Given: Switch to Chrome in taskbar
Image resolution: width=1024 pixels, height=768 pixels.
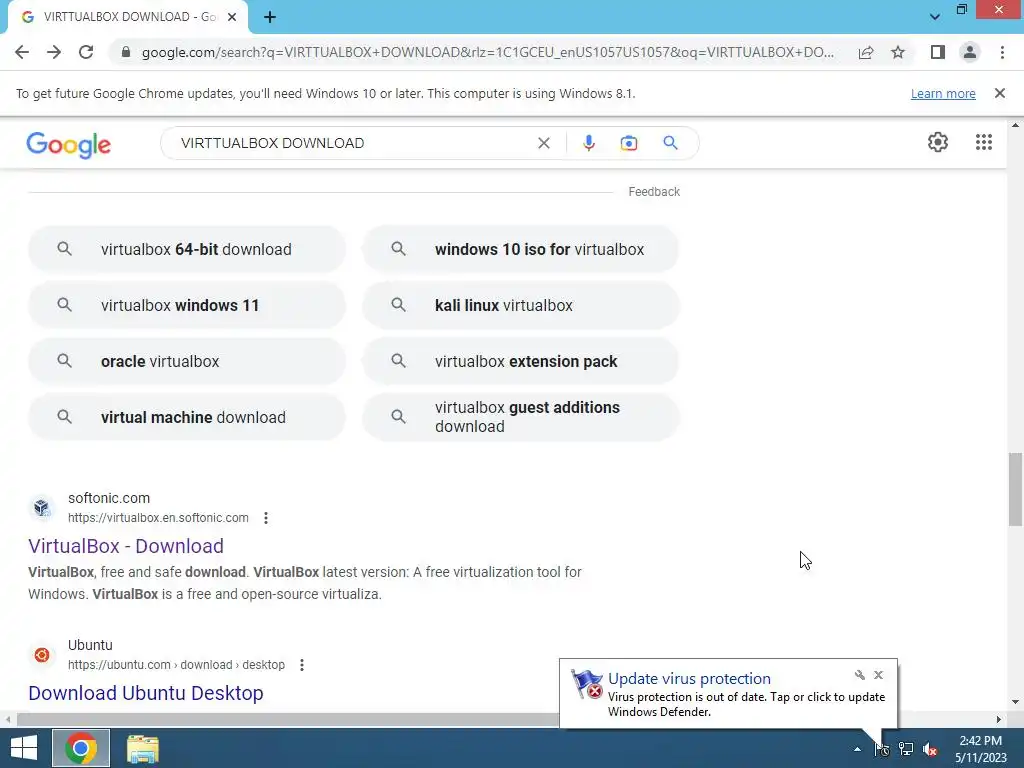Looking at the screenshot, I should [x=81, y=748].
